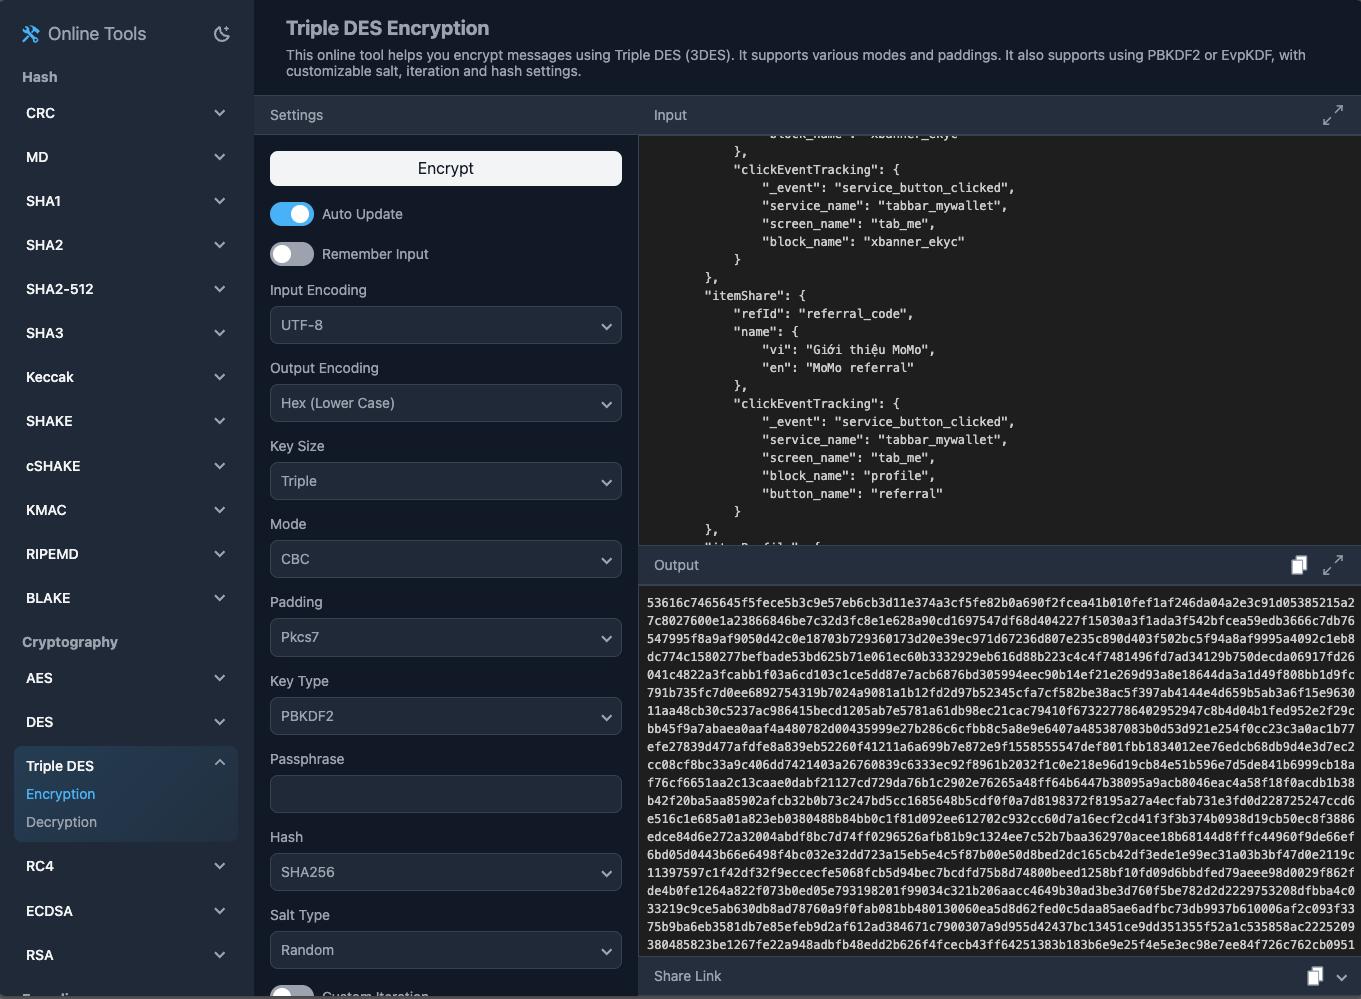Open the Triple DES Decryption page
The image size is (1361, 999).
tap(61, 822)
